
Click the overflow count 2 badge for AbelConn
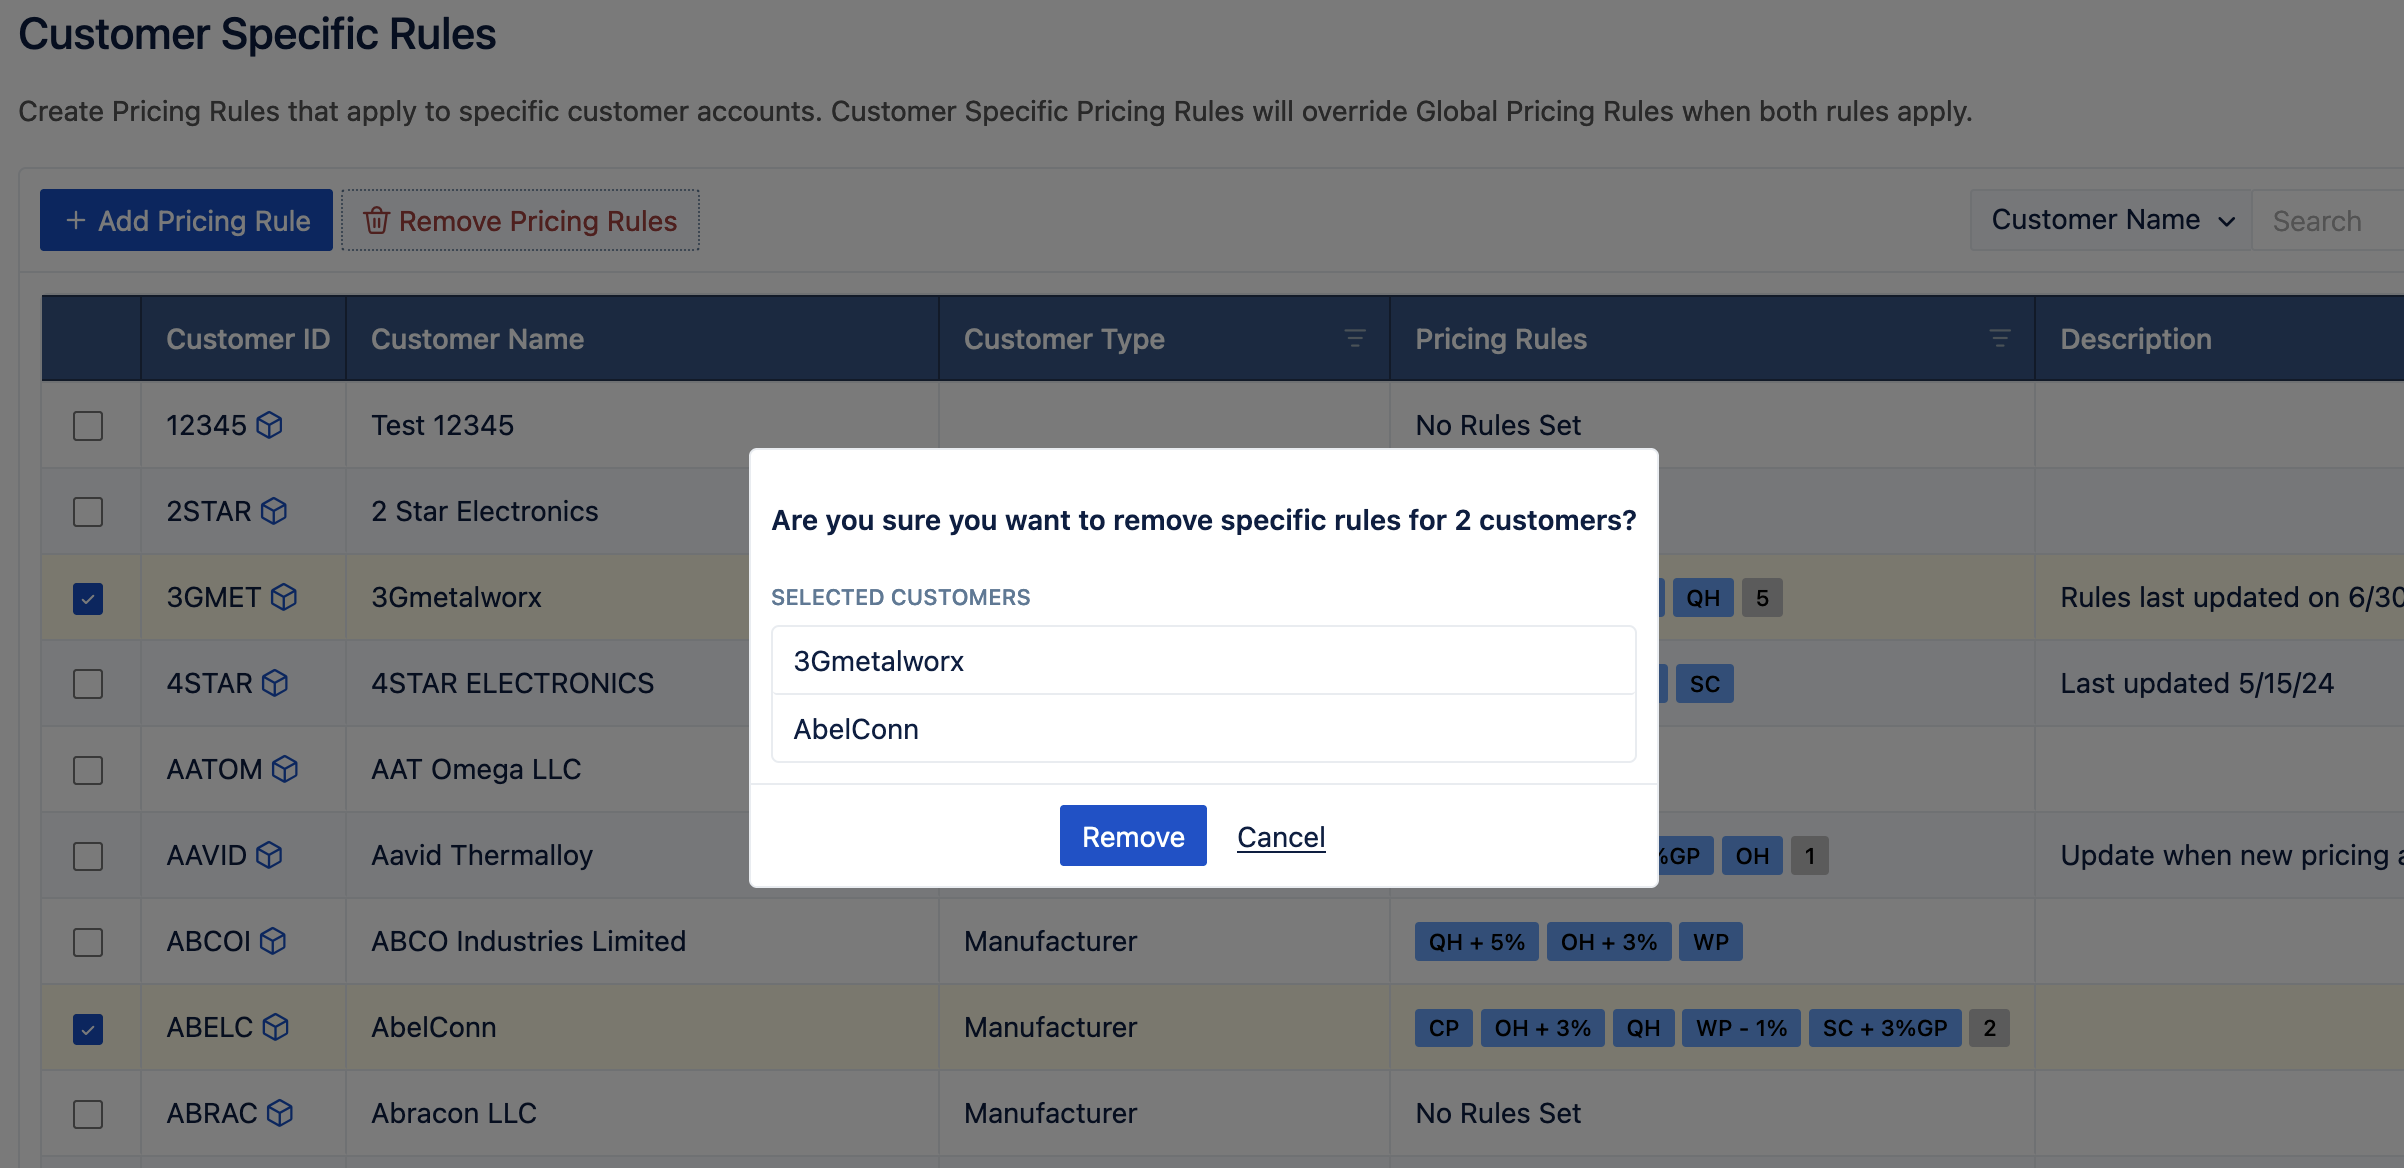[1989, 1028]
